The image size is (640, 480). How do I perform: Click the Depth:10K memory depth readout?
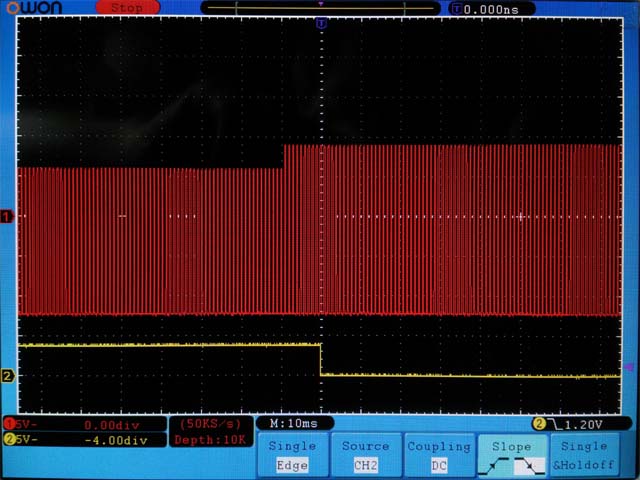point(210,440)
